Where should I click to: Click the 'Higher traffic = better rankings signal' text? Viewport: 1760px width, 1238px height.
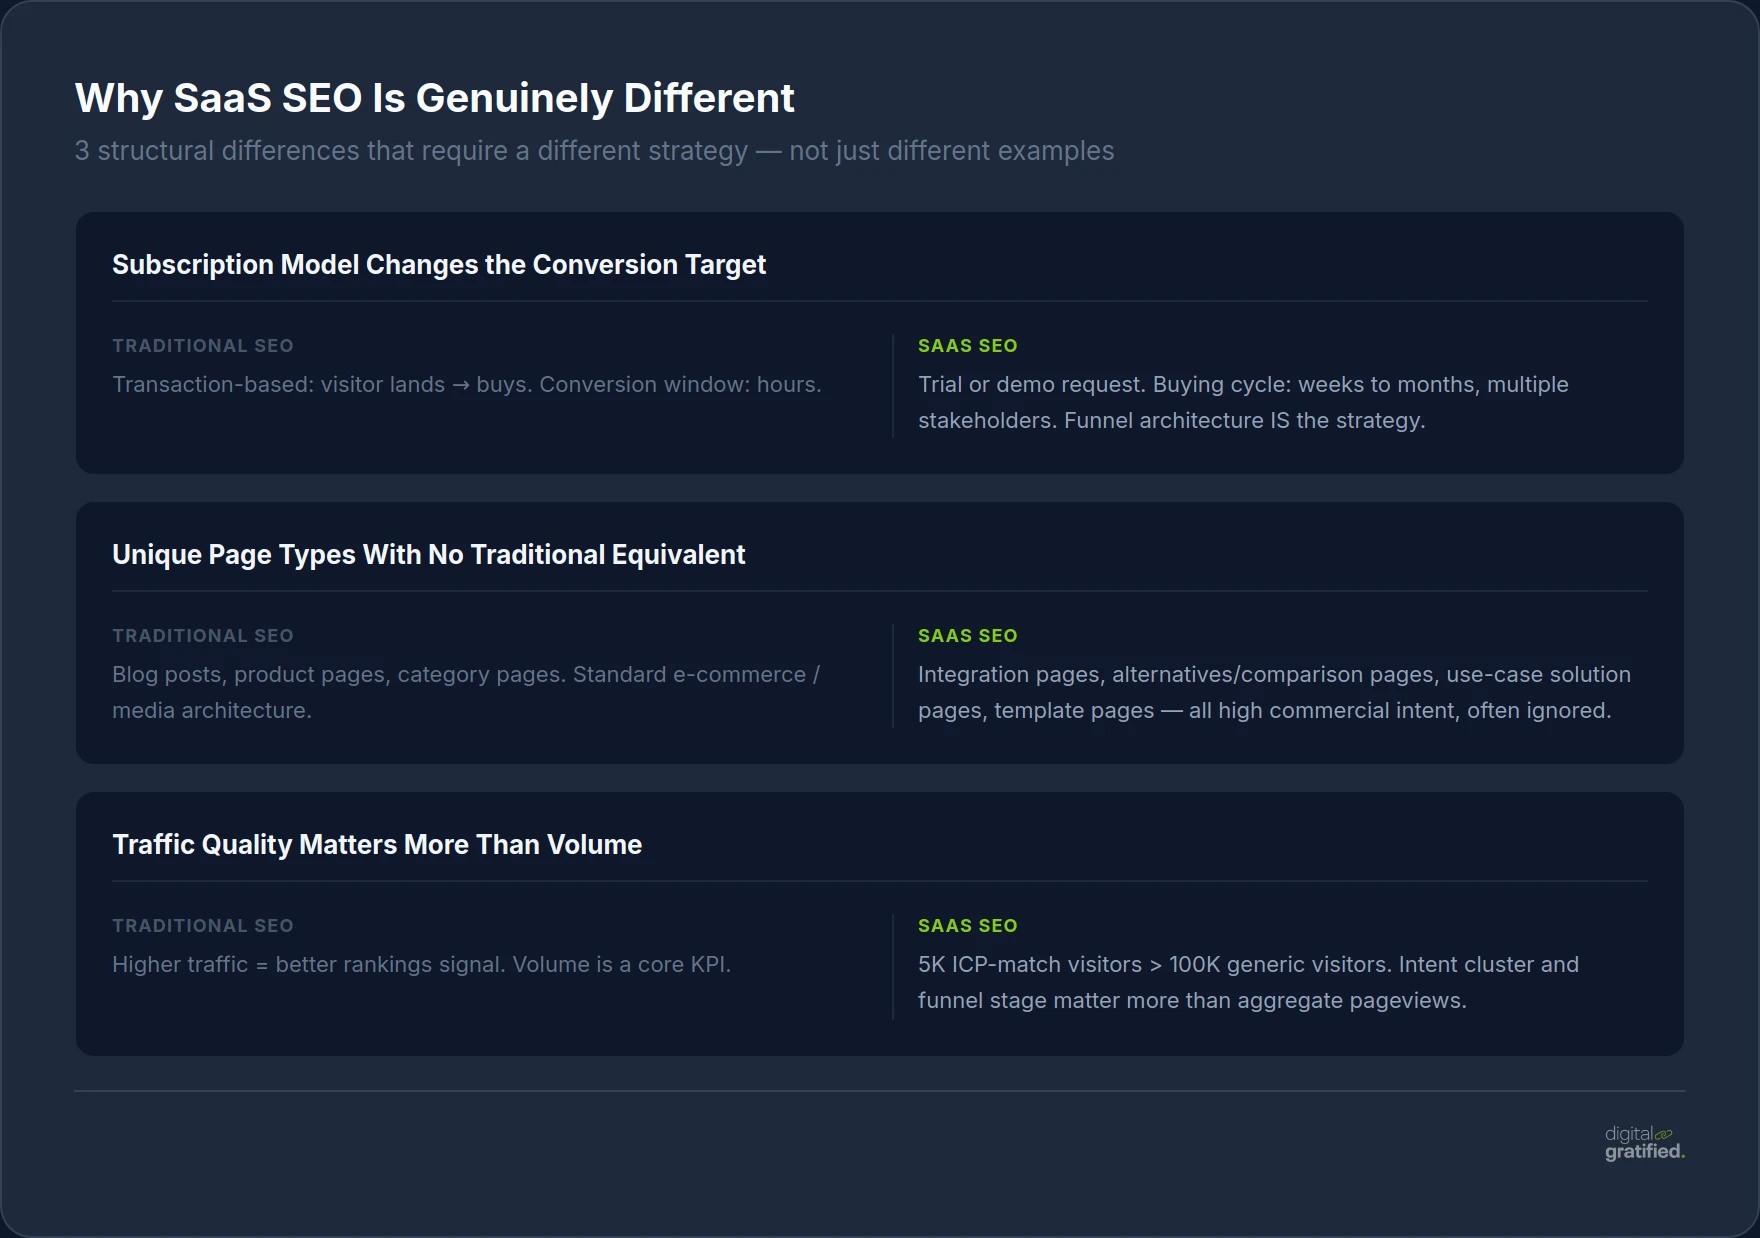422,965
